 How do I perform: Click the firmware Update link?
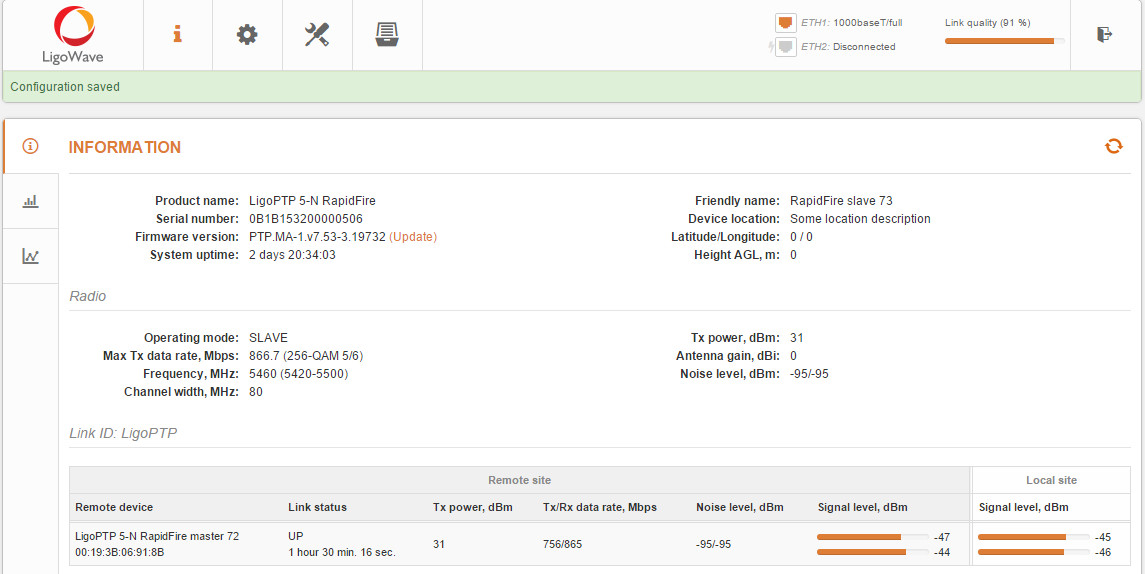413,237
